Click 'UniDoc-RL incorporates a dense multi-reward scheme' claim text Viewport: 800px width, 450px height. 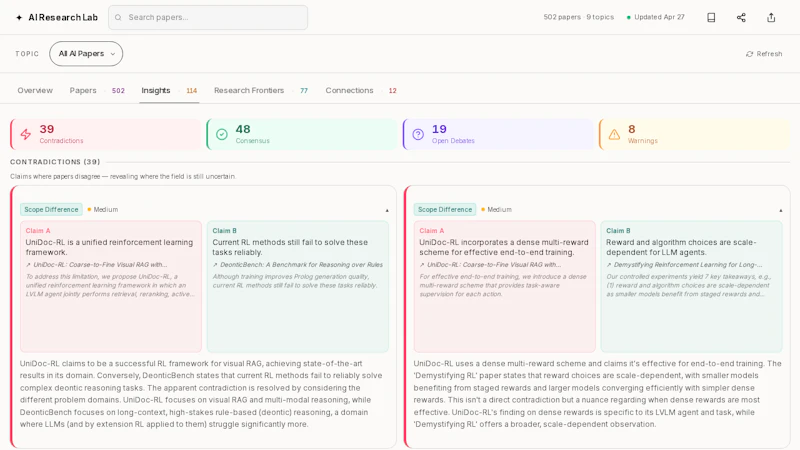(x=504, y=247)
